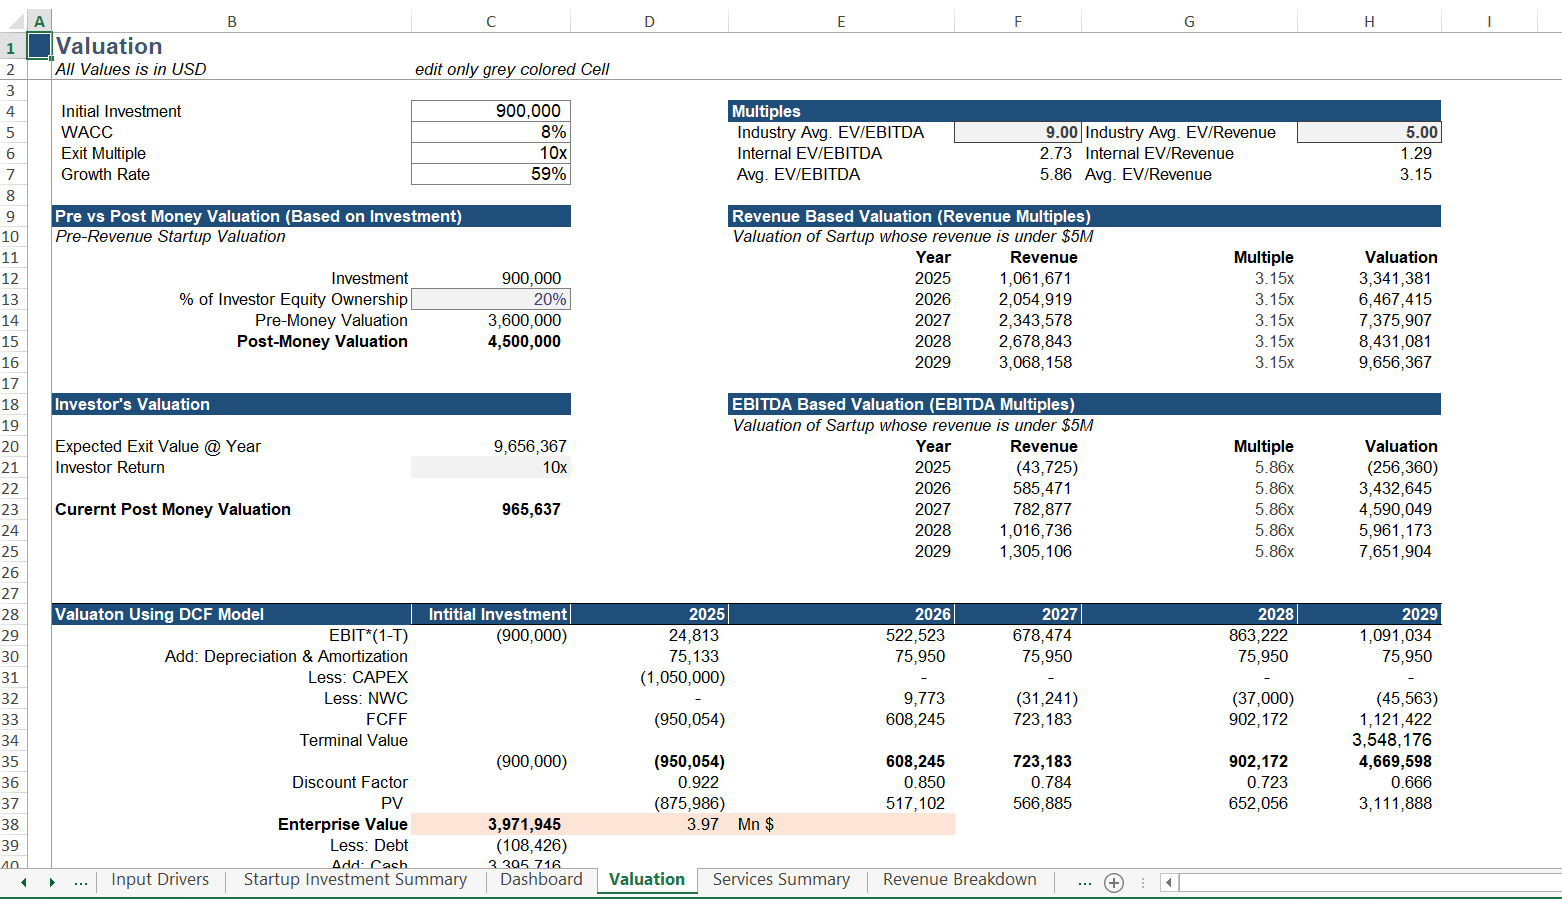Select column B header

231,21
